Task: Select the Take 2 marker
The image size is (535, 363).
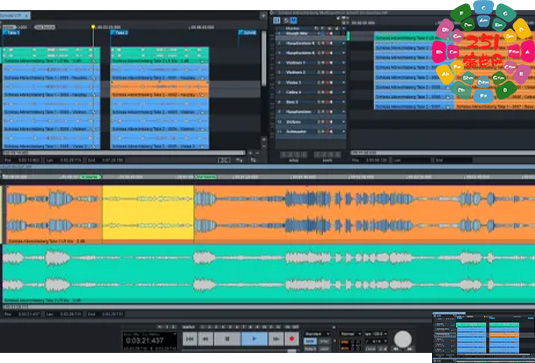Action: pos(120,33)
